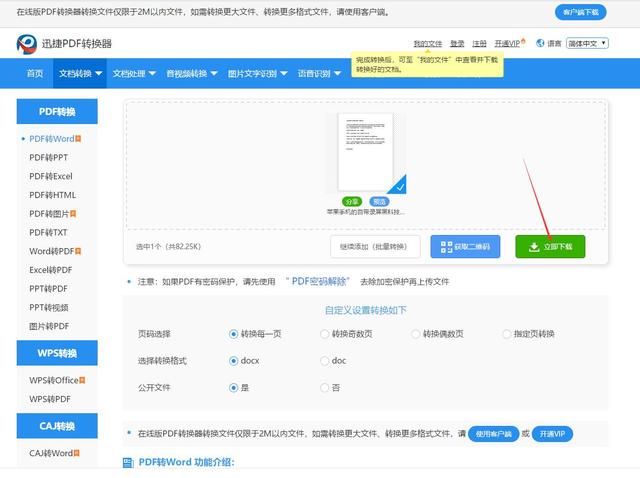Expand the 文档转换 menu
Viewport: 640px width, 478px height.
(80, 73)
